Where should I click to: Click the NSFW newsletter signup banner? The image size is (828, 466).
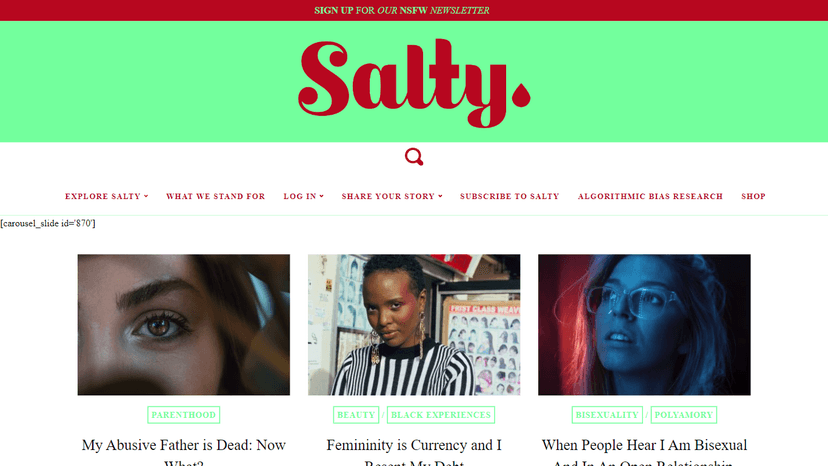tap(402, 10)
